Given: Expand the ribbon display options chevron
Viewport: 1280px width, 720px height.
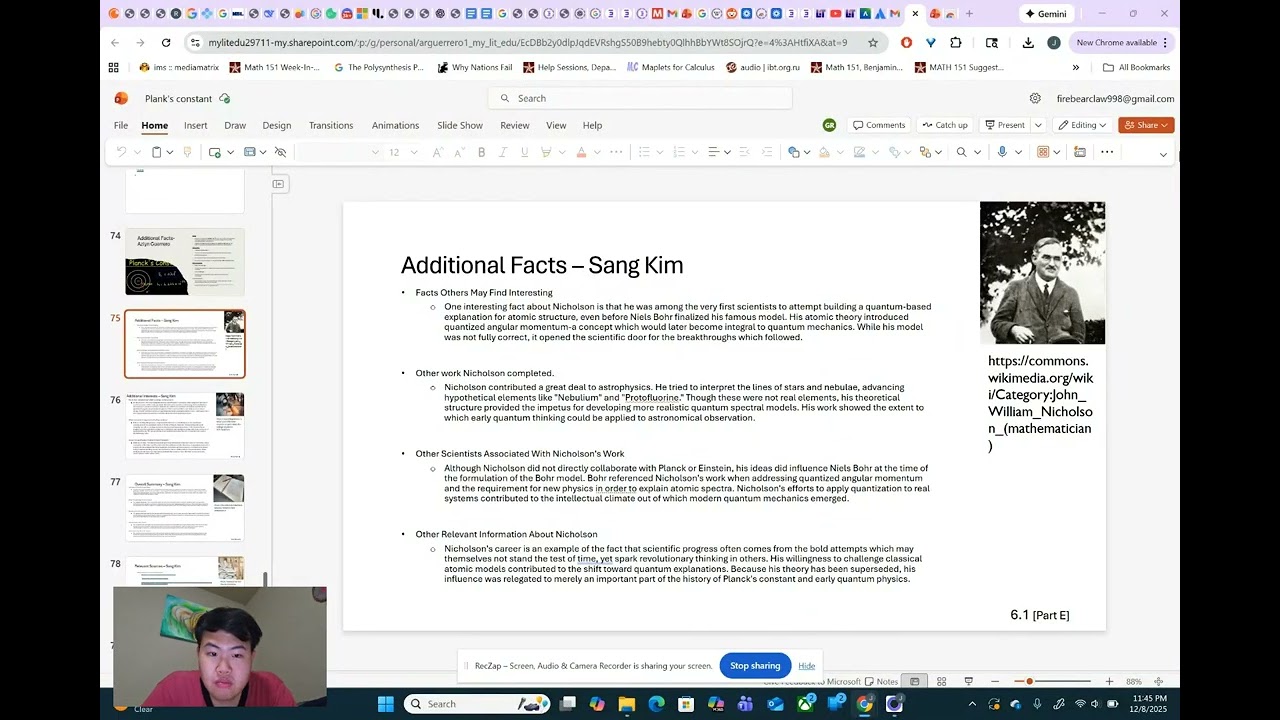Looking at the screenshot, I should (x=1163, y=154).
